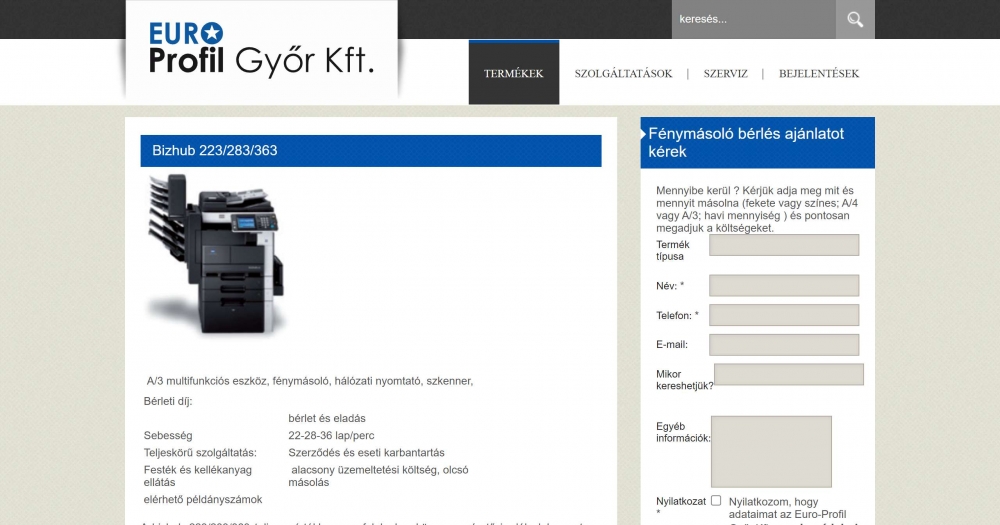Click the Sebesség label
The image size is (1000, 525).
click(168, 436)
